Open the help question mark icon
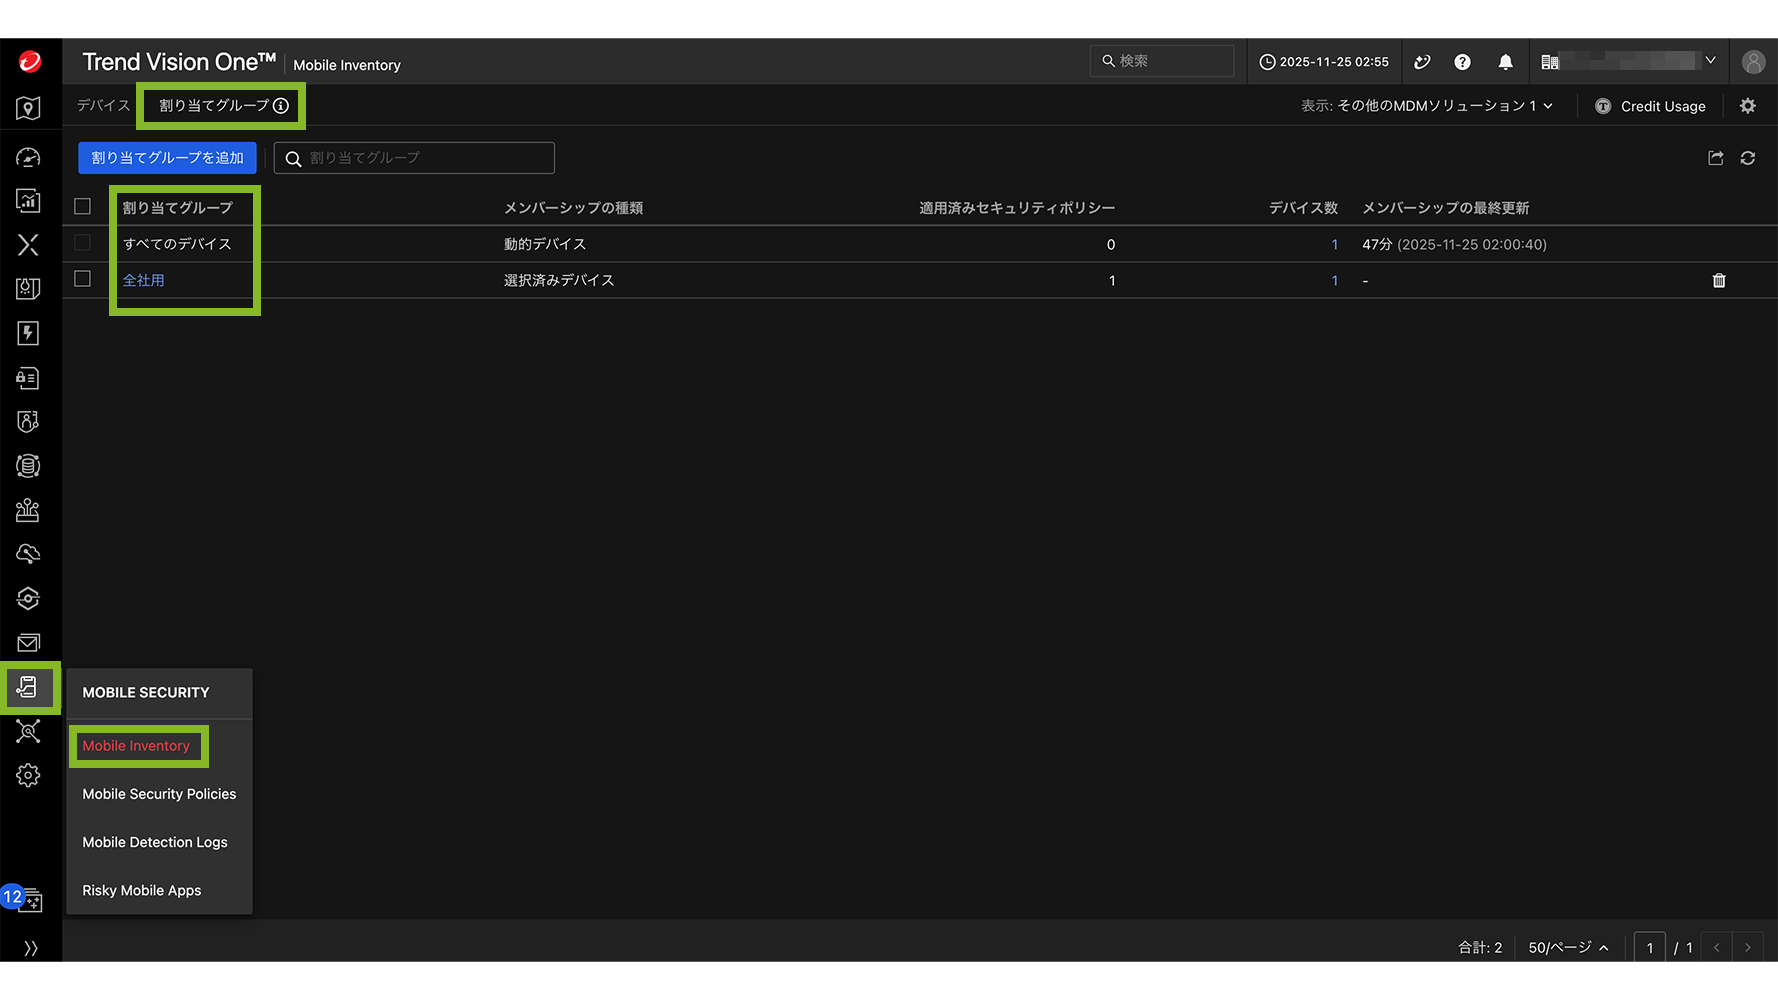This screenshot has width=1778, height=1000. (1462, 62)
